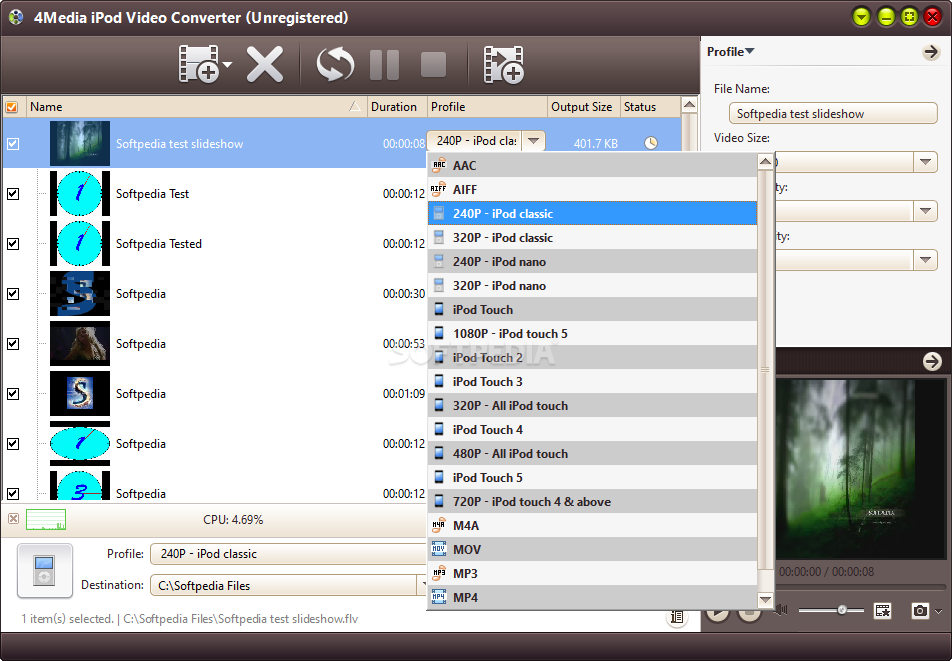Open the Destination path combo box
Image resolution: width=952 pixels, height=661 pixels.
pyautogui.click(x=288, y=585)
